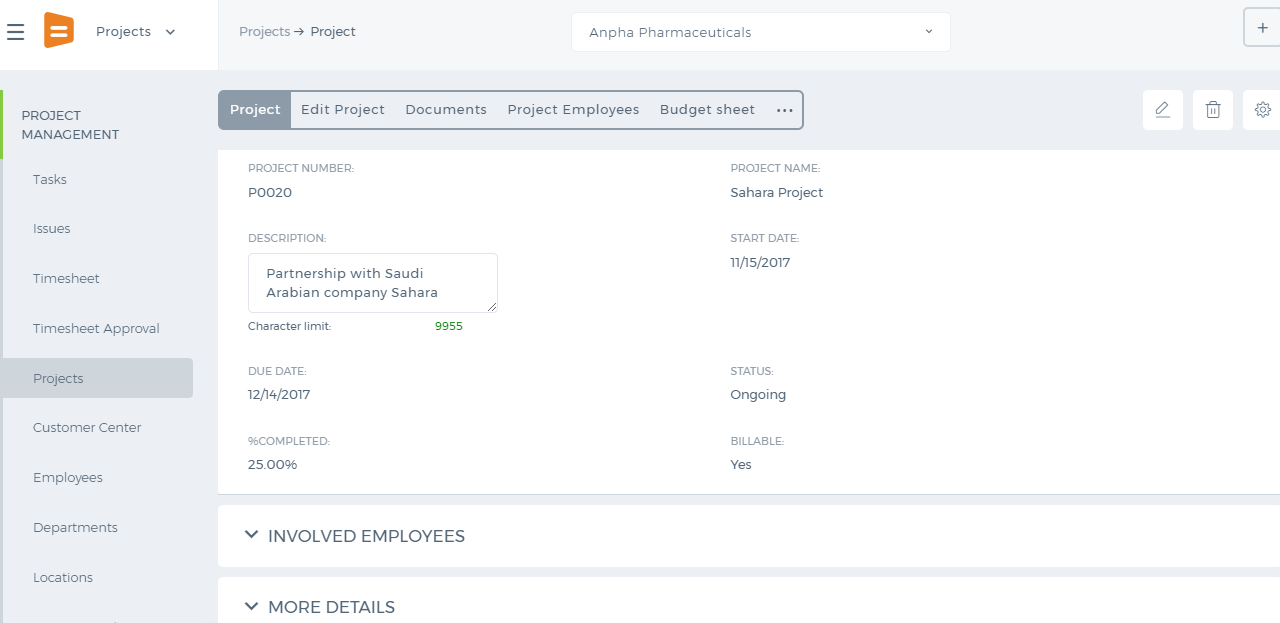
Task: Click inside the Description text box
Action: click(373, 283)
